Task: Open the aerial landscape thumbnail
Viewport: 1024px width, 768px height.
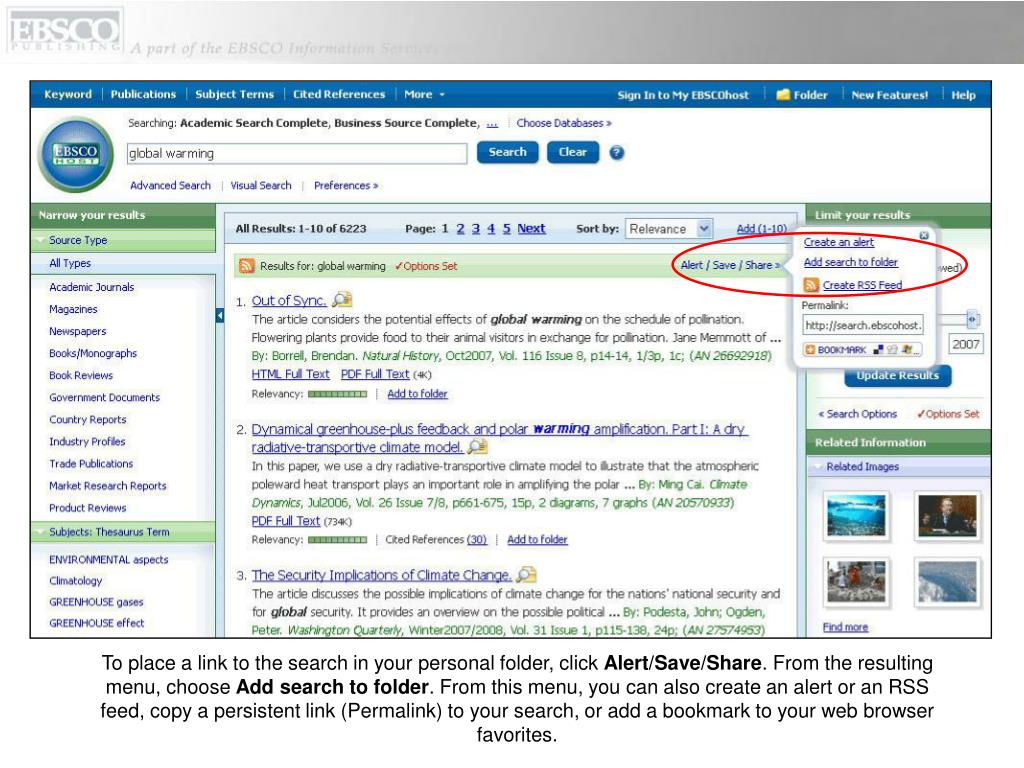Action: coord(947,582)
